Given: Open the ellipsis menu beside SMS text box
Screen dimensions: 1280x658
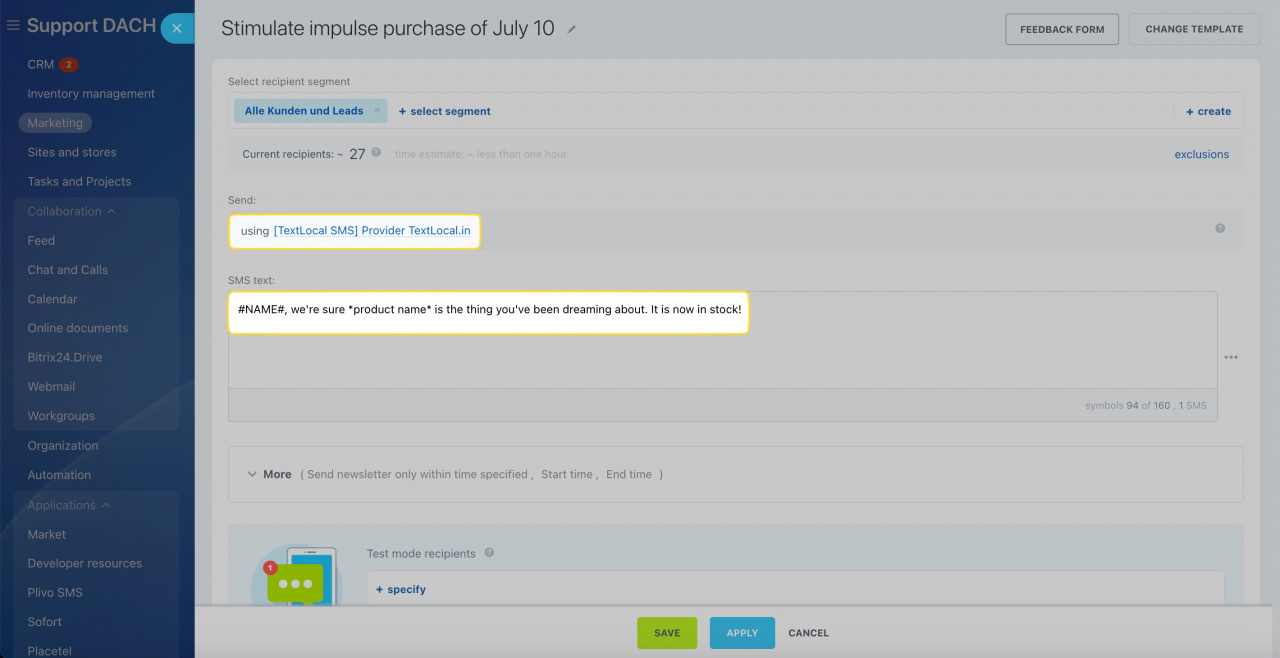Looking at the screenshot, I should point(1231,357).
